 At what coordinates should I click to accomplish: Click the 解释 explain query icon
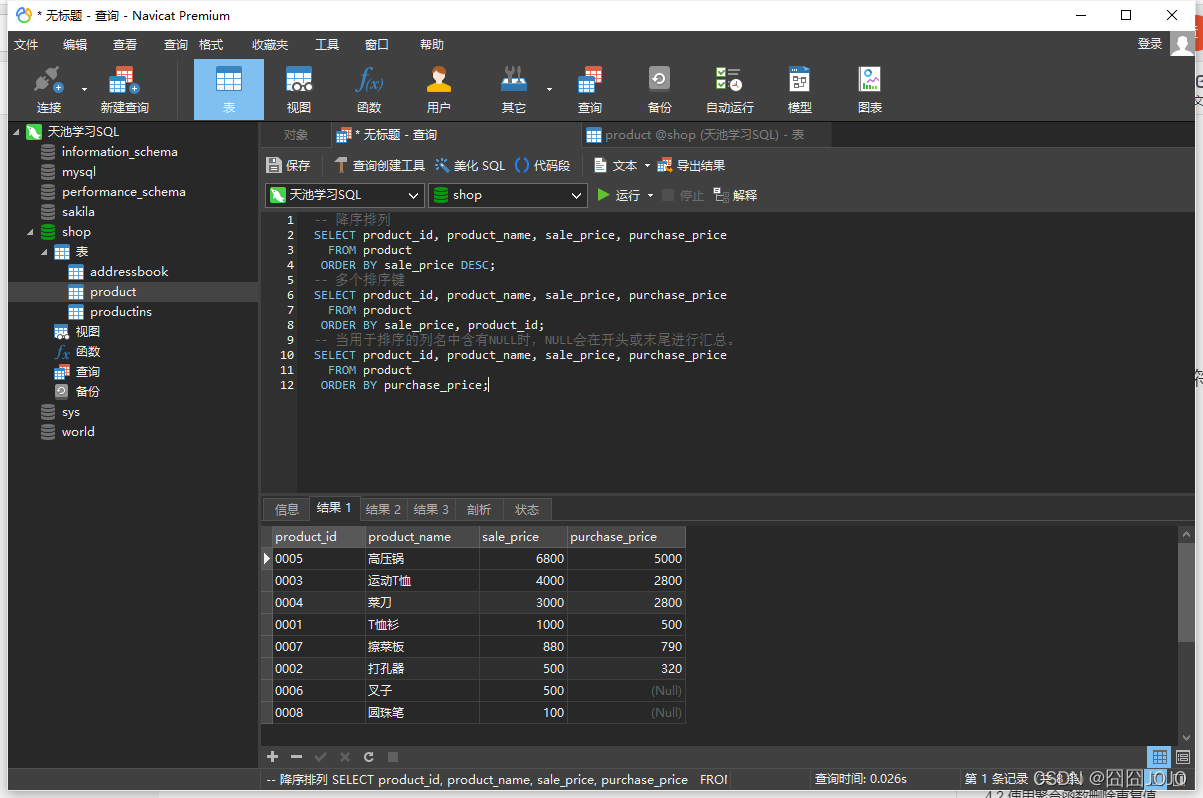736,195
